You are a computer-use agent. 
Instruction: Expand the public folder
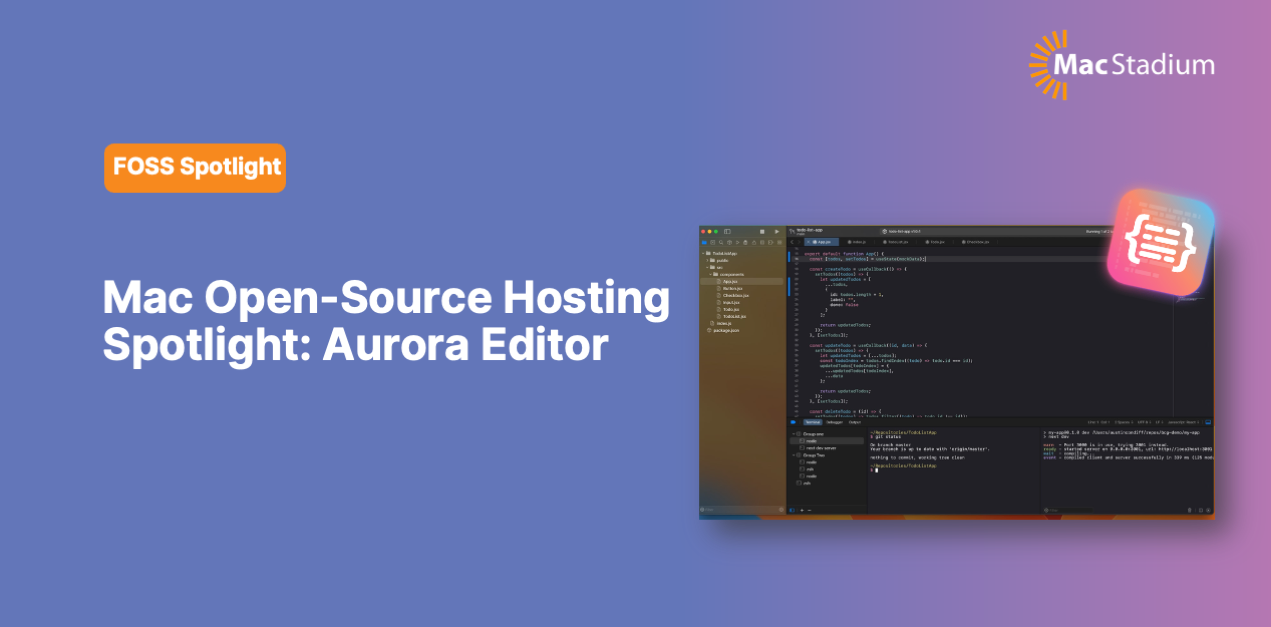pyautogui.click(x=707, y=260)
